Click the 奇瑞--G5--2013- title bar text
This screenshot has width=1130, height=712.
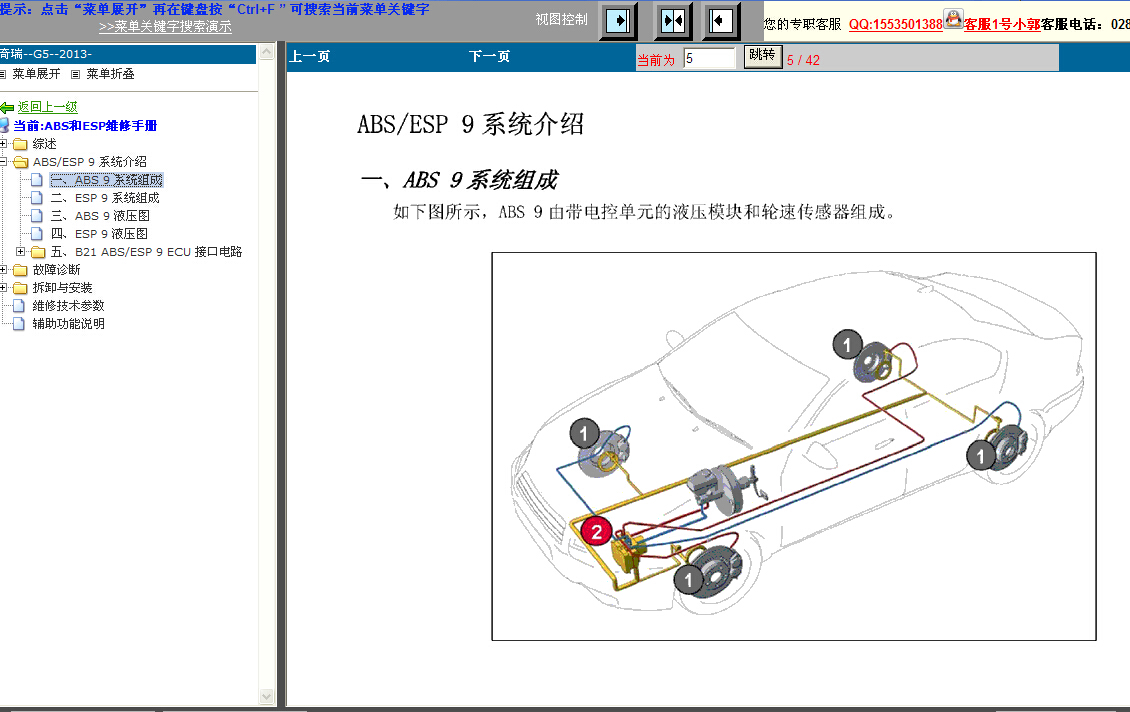[x=46, y=54]
